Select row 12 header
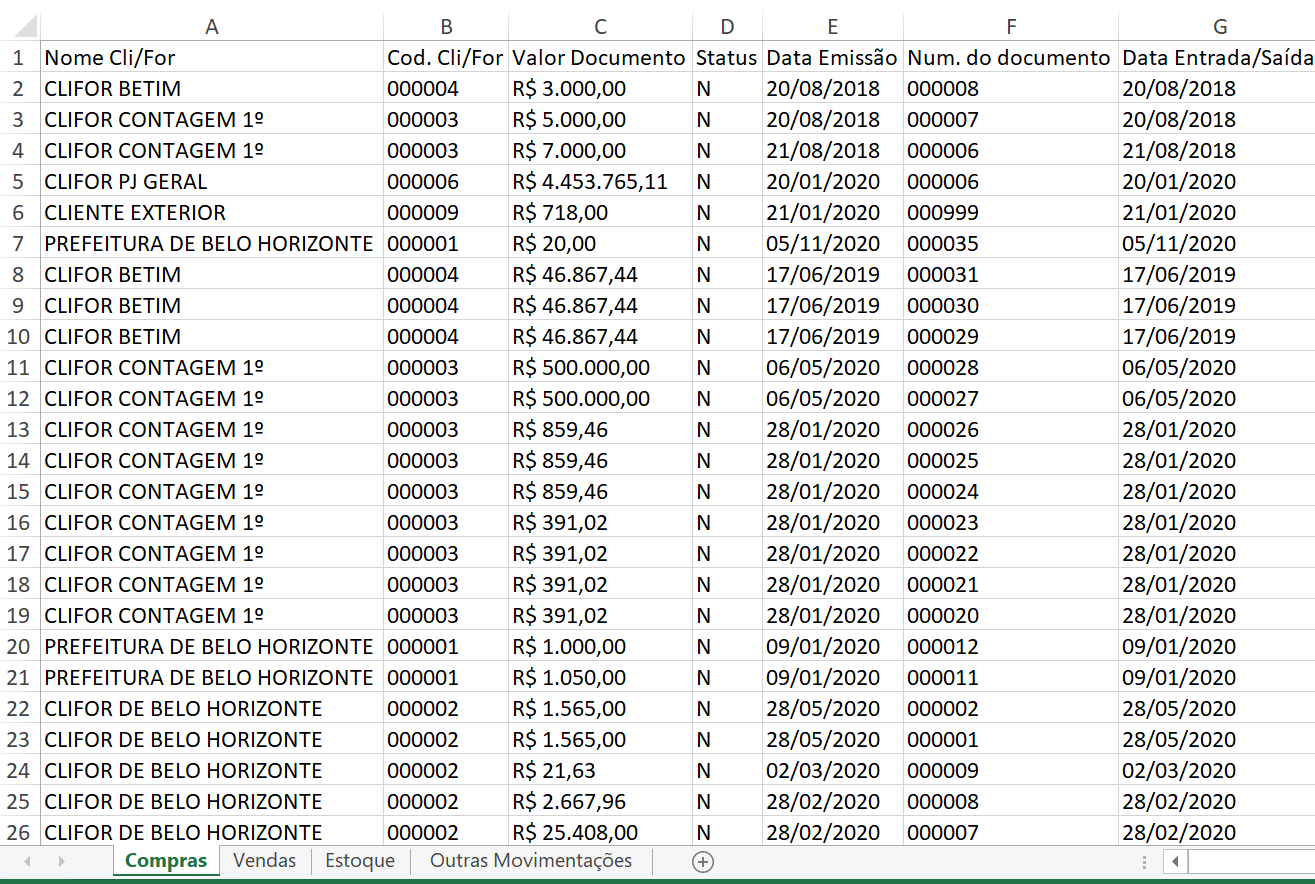 (x=20, y=399)
